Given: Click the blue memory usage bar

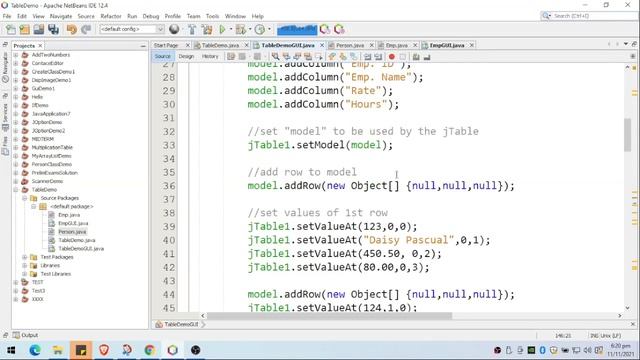Looking at the screenshot, I should [x=297, y=29].
